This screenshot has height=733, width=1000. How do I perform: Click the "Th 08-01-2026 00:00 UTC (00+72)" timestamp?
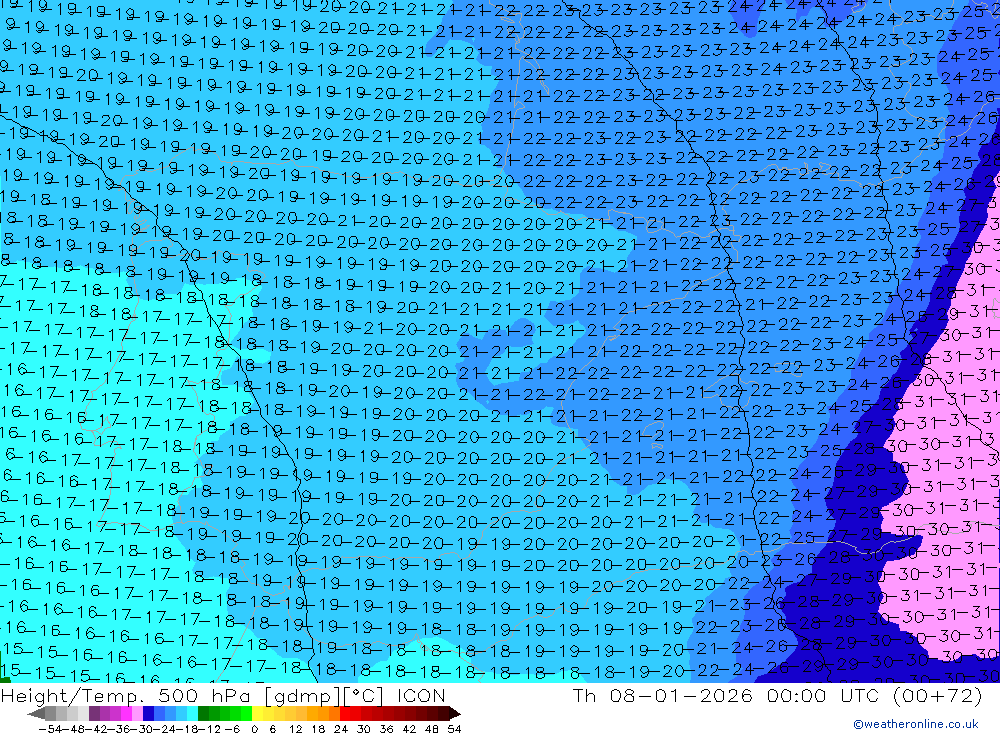point(777,695)
